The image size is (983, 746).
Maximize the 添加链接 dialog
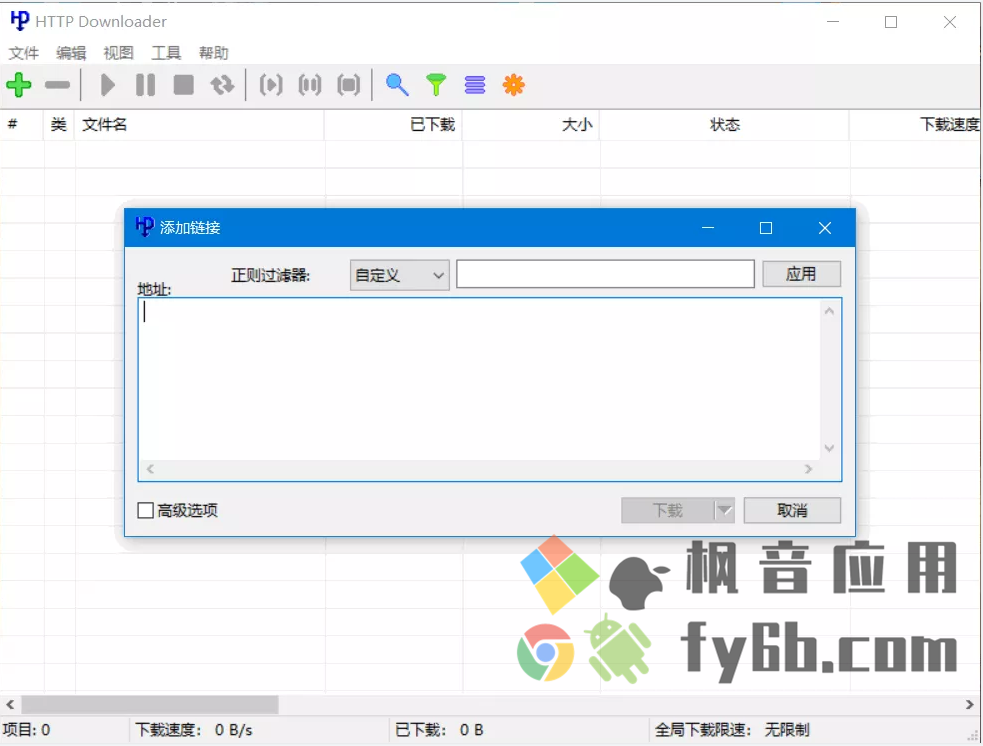coord(765,228)
